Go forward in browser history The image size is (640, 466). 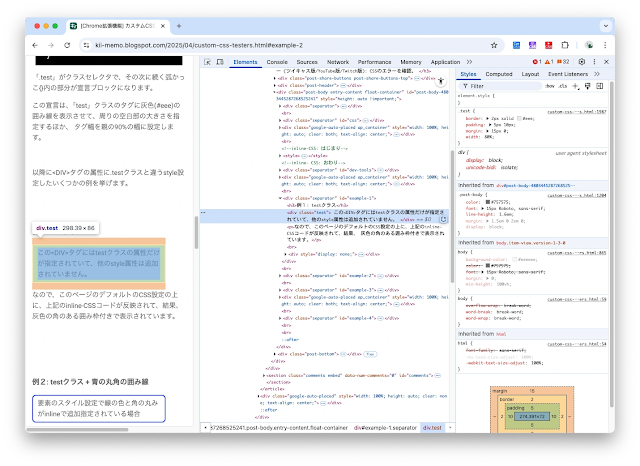51,45
